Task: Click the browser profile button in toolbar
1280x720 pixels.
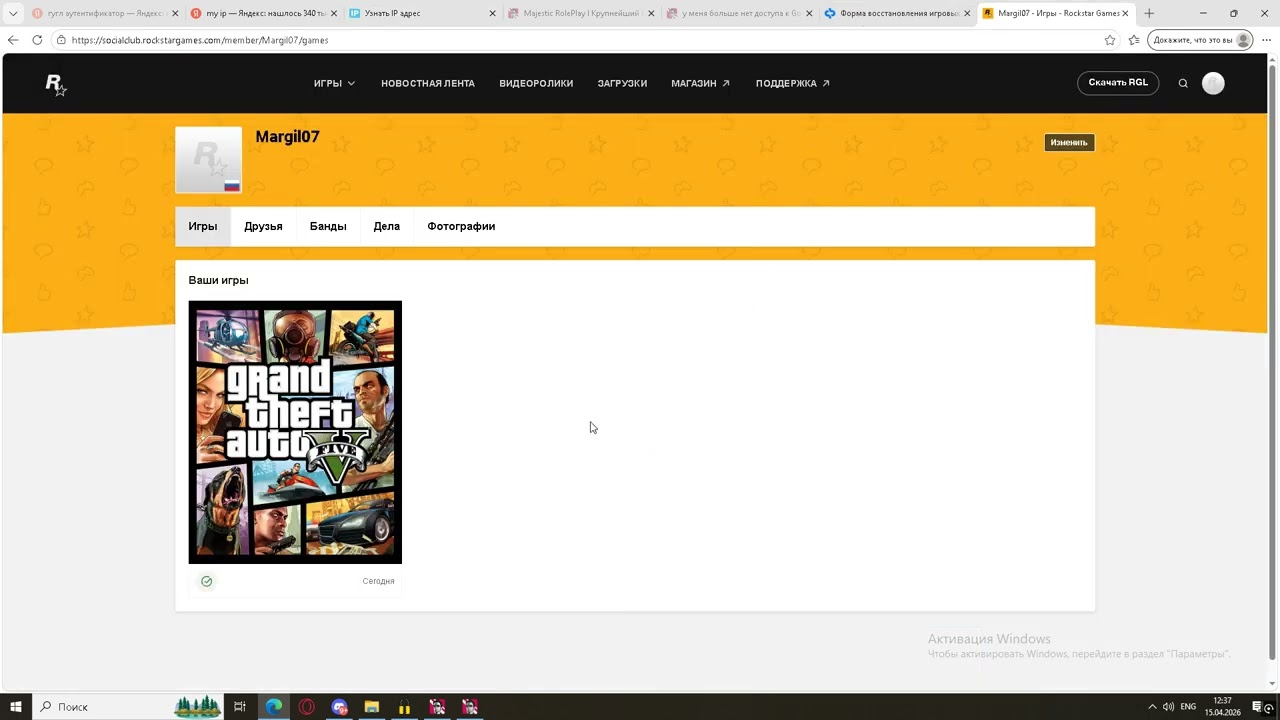Action: pyautogui.click(x=1200, y=40)
